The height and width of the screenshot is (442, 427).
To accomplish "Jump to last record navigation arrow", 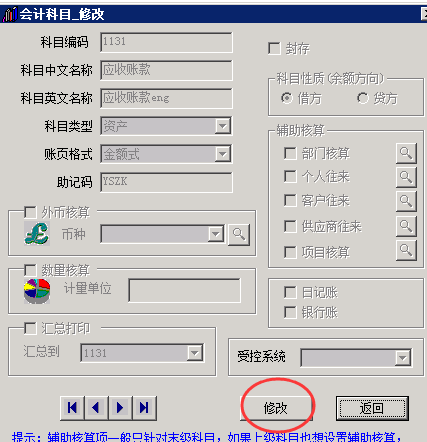I will [144, 408].
